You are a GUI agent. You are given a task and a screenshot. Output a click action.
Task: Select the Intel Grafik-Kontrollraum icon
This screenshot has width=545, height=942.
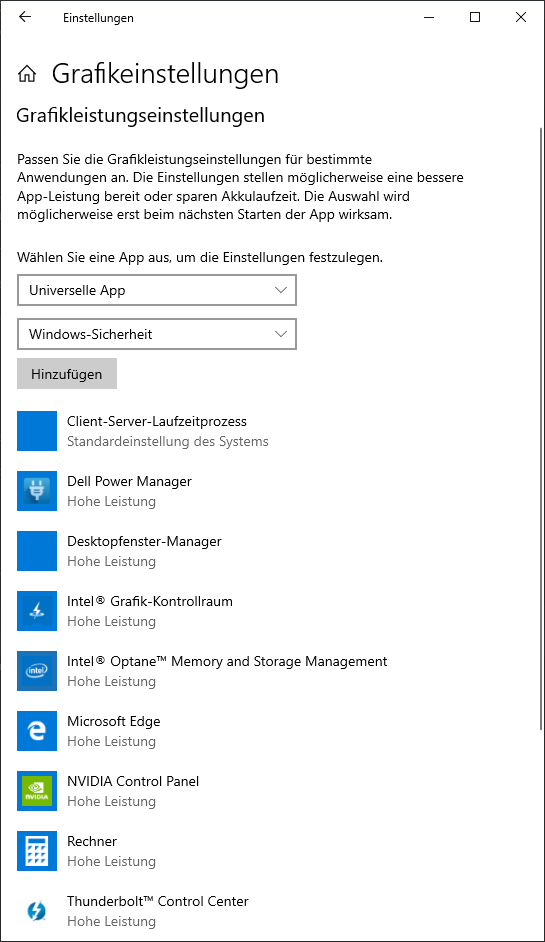37,611
